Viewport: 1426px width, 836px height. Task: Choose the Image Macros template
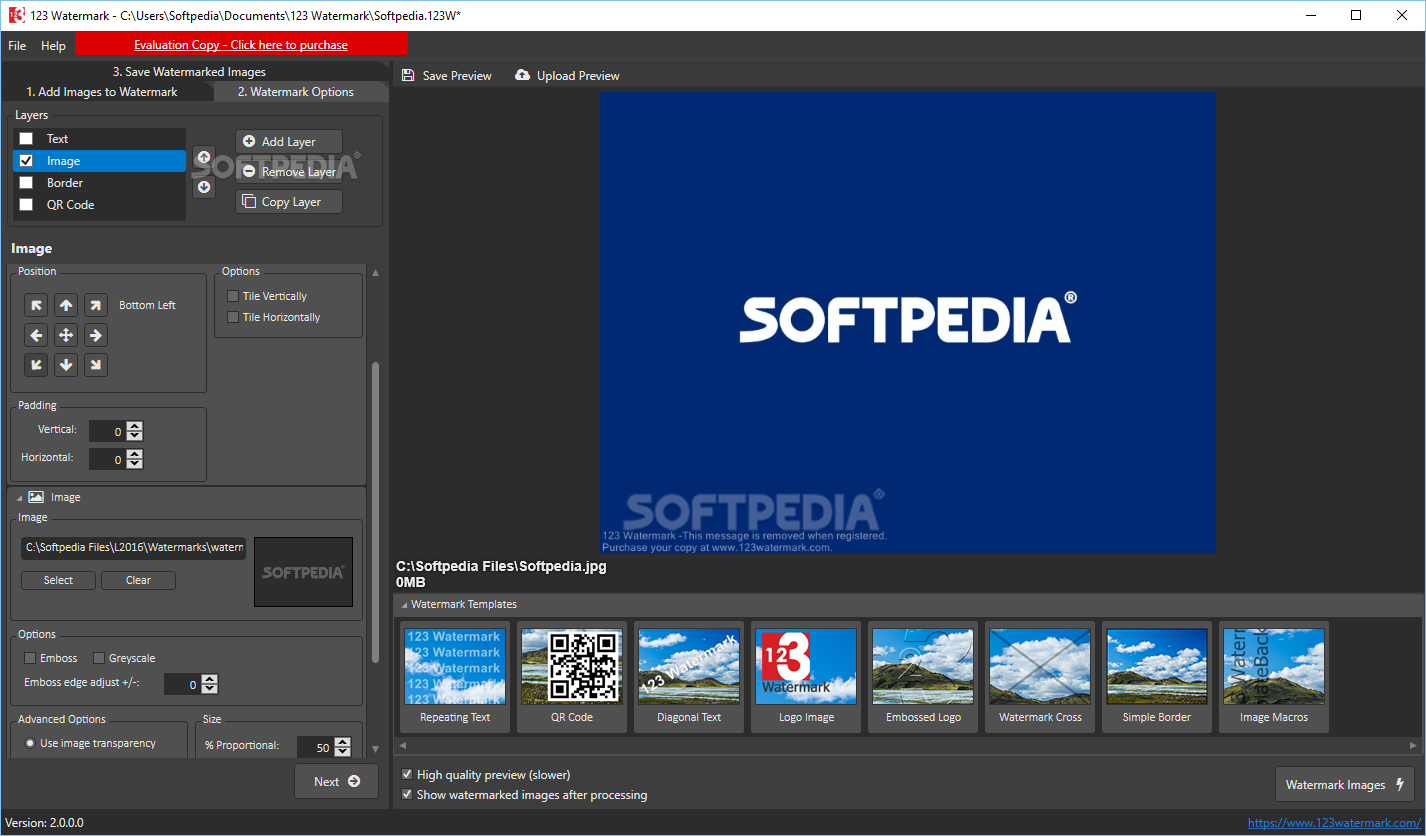(1274, 677)
